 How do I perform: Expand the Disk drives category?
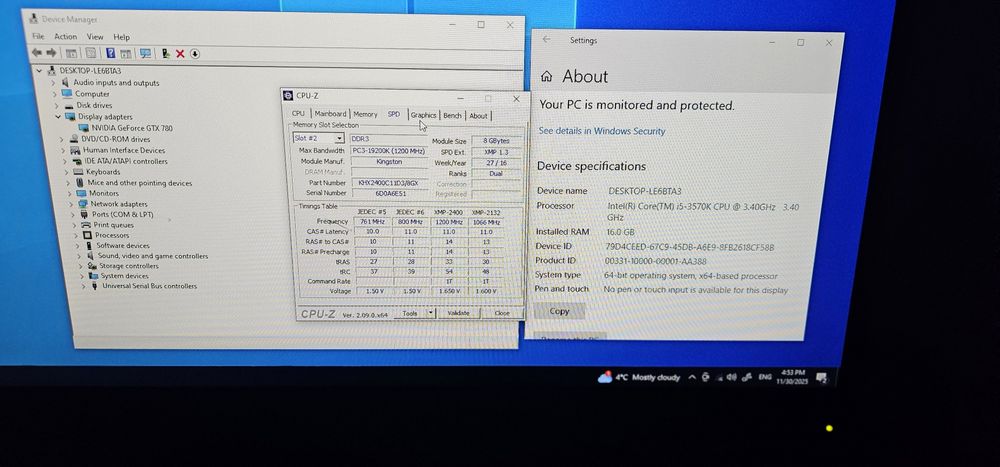pos(56,105)
